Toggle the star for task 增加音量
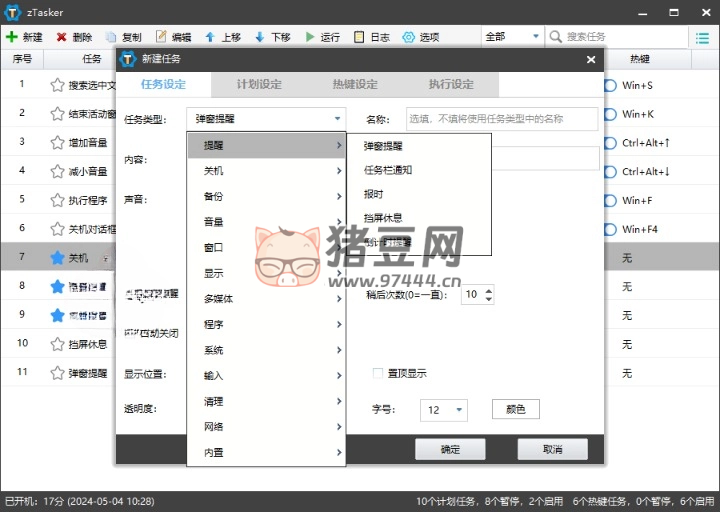The width and height of the screenshot is (720, 512). pyautogui.click(x=57, y=142)
